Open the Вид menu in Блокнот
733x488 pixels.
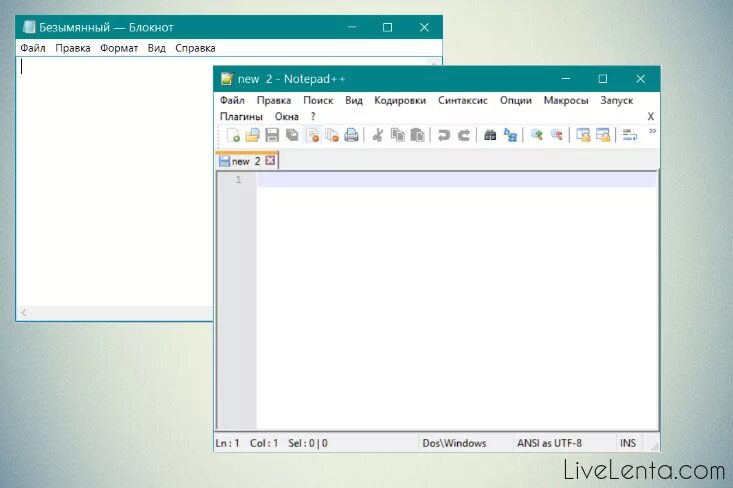(x=157, y=48)
